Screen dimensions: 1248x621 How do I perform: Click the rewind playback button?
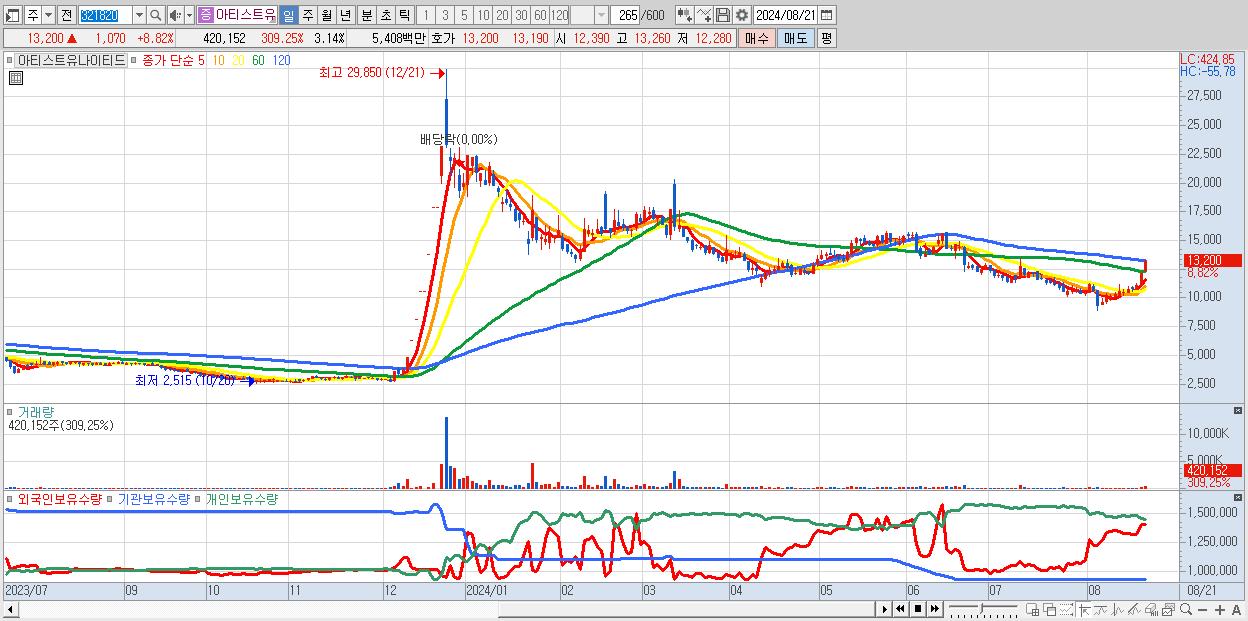point(900,609)
